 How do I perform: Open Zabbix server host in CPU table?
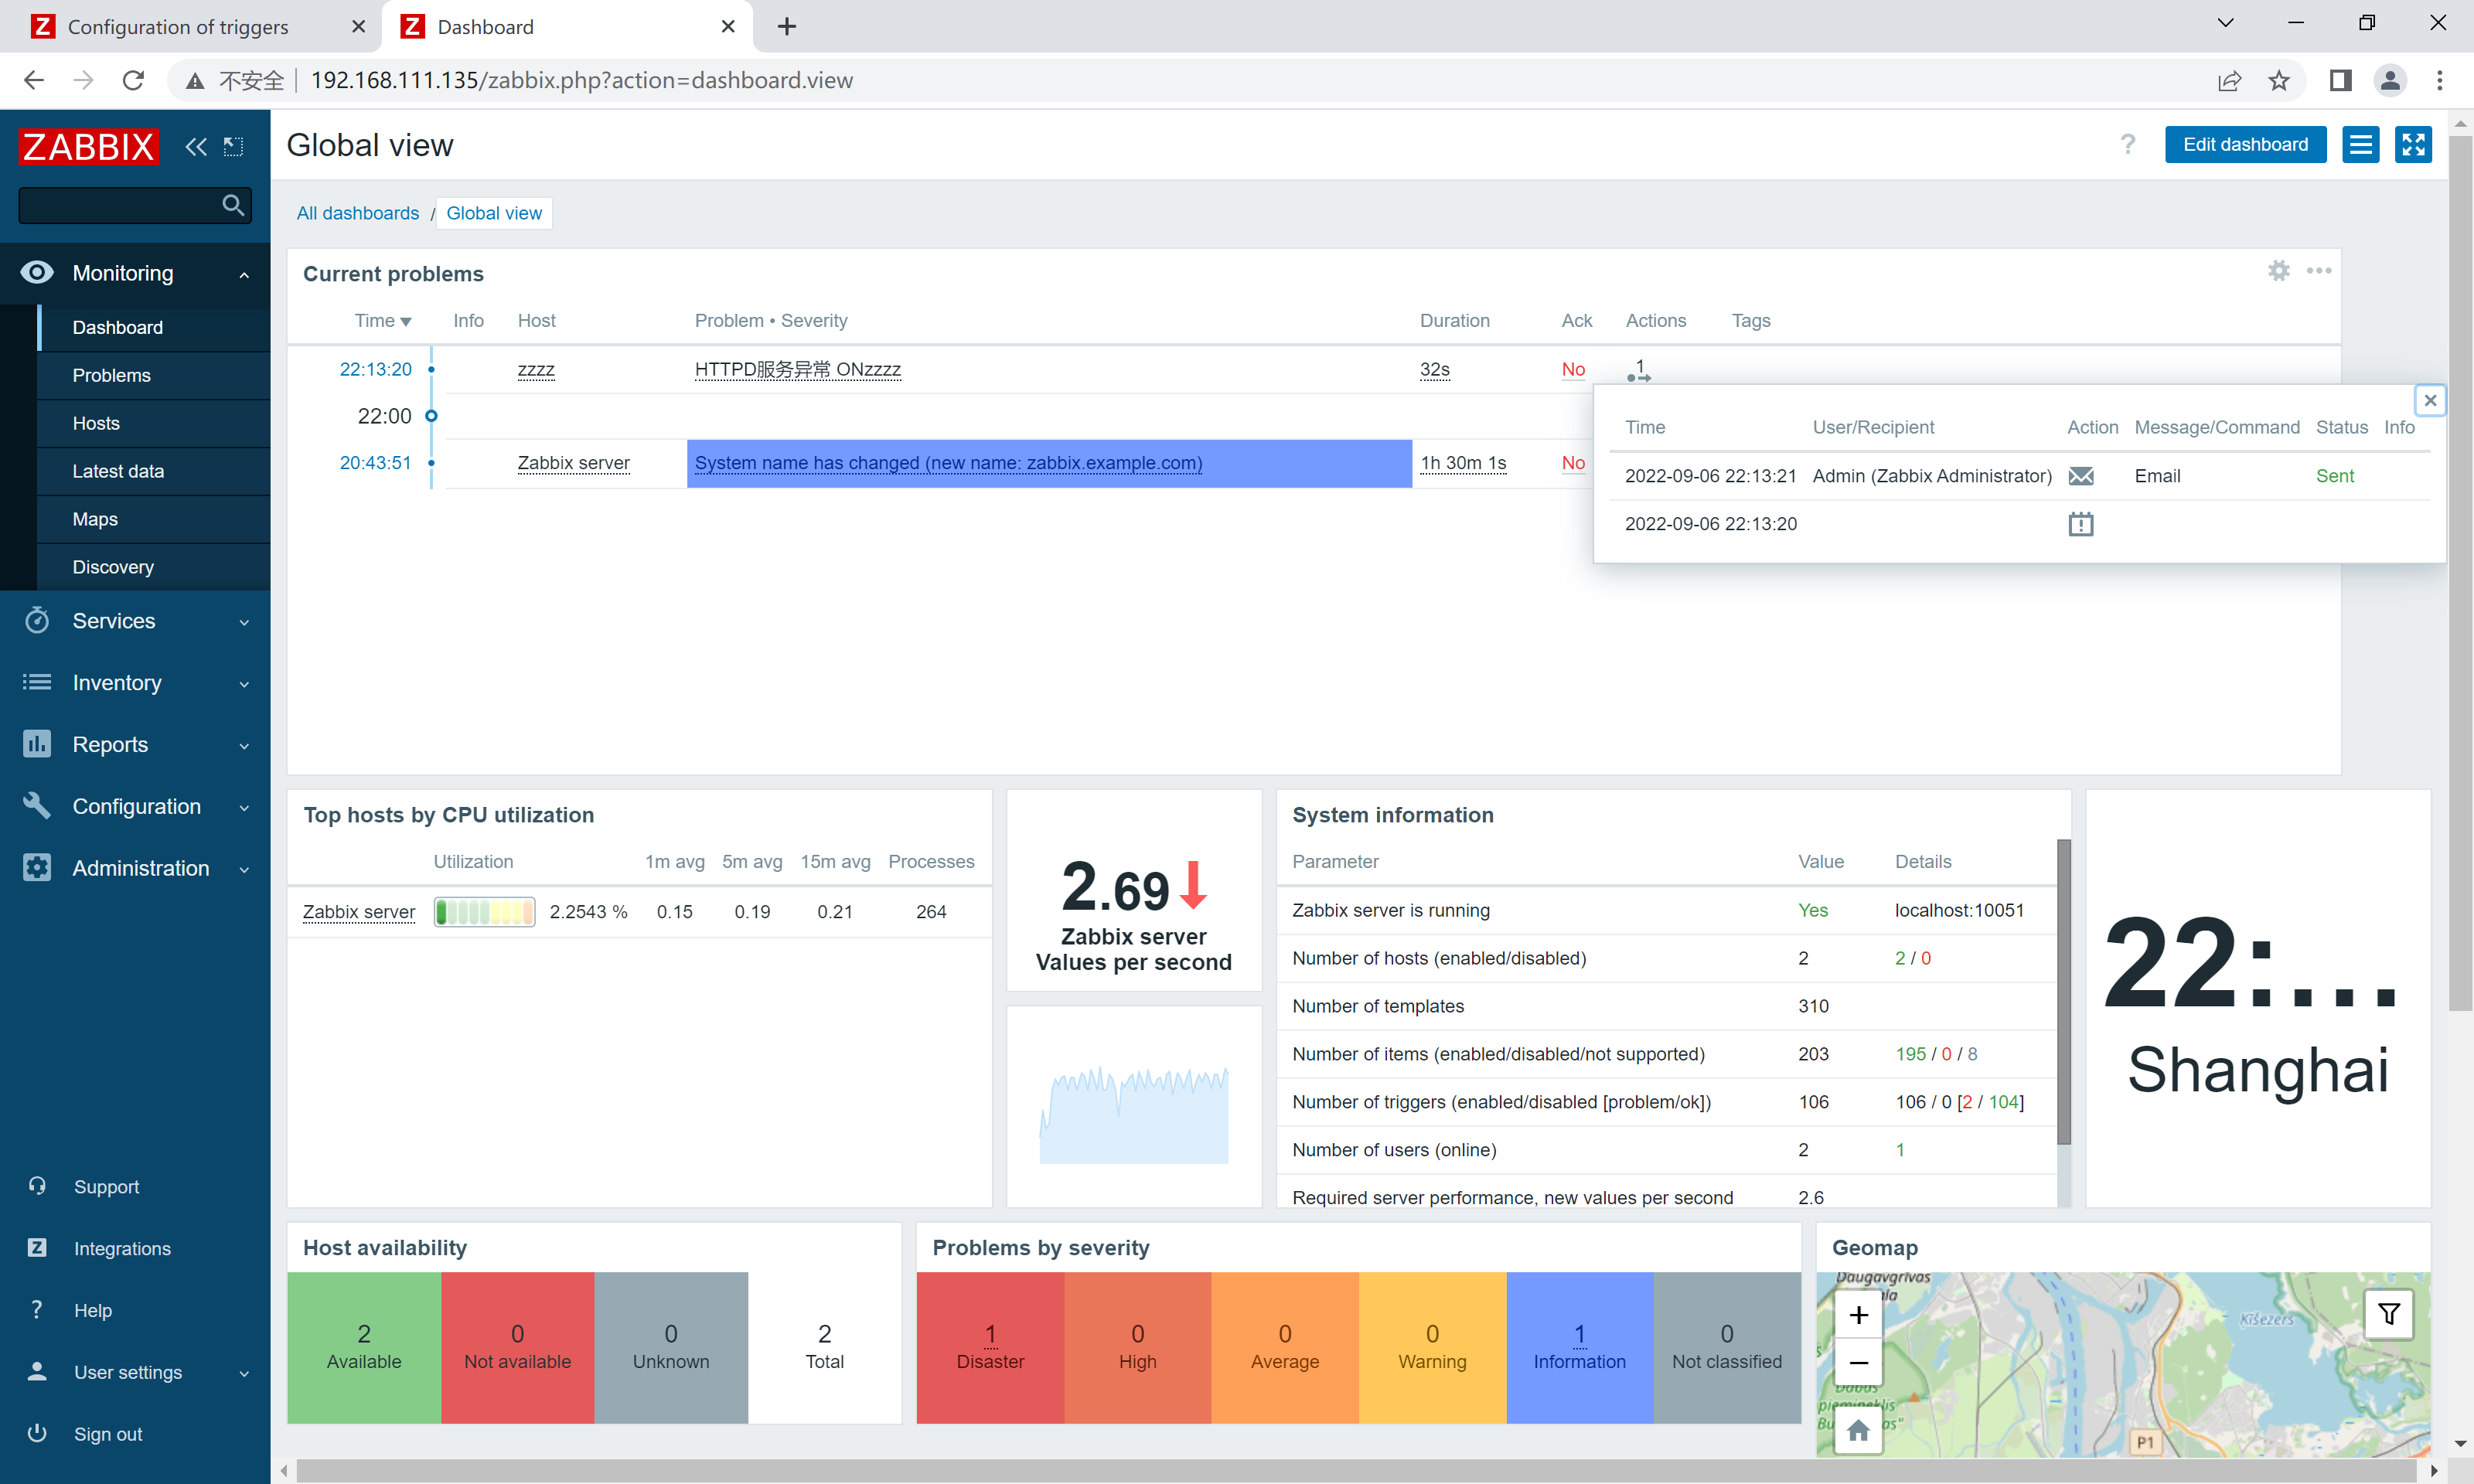pos(359,912)
